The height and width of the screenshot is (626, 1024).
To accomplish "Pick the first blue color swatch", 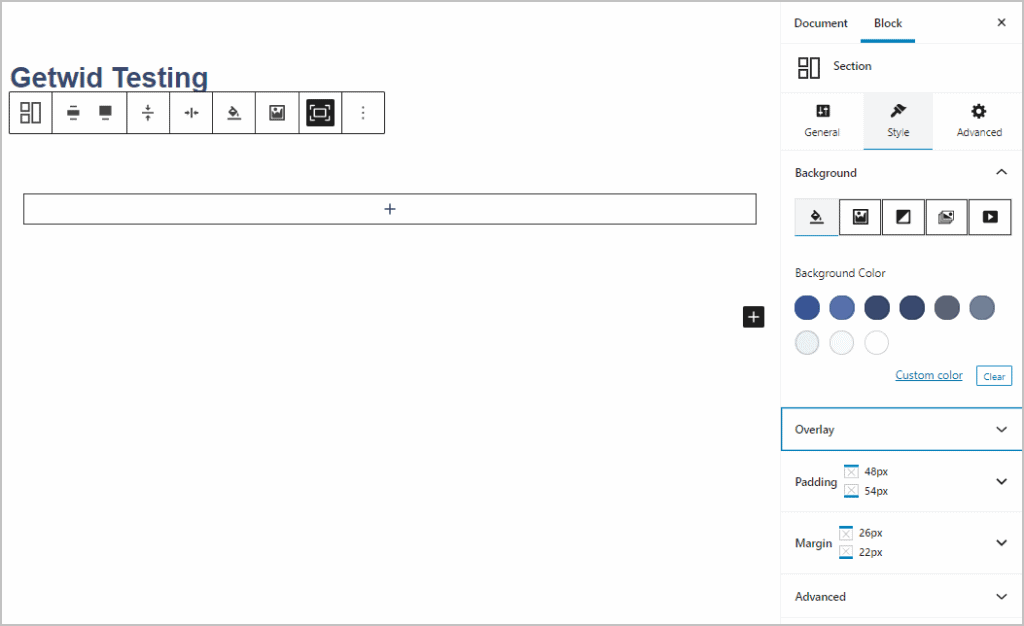I will point(807,307).
